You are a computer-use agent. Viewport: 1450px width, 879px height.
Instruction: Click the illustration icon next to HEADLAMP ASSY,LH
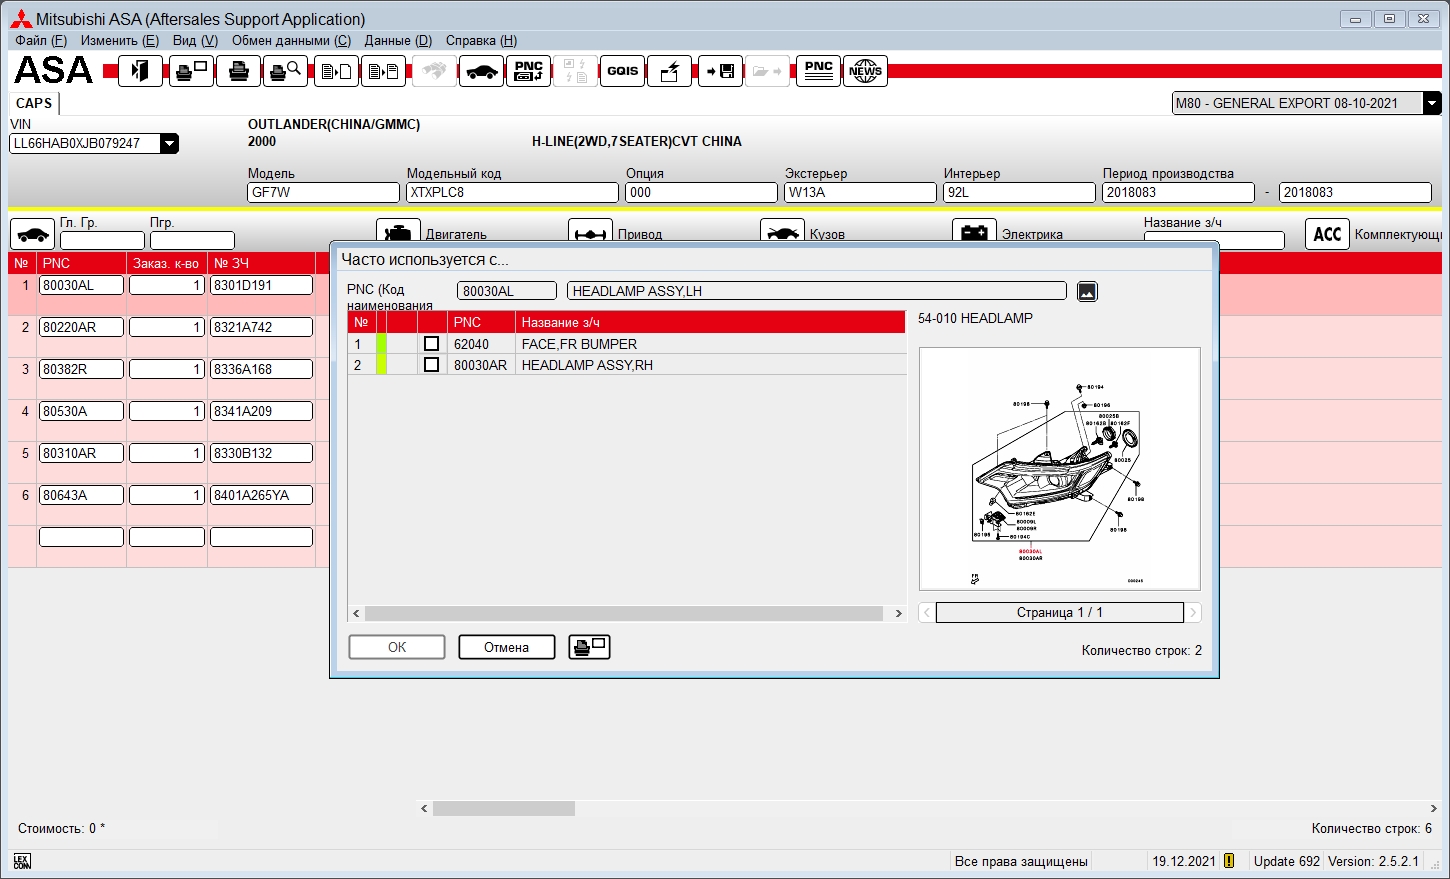tap(1087, 291)
